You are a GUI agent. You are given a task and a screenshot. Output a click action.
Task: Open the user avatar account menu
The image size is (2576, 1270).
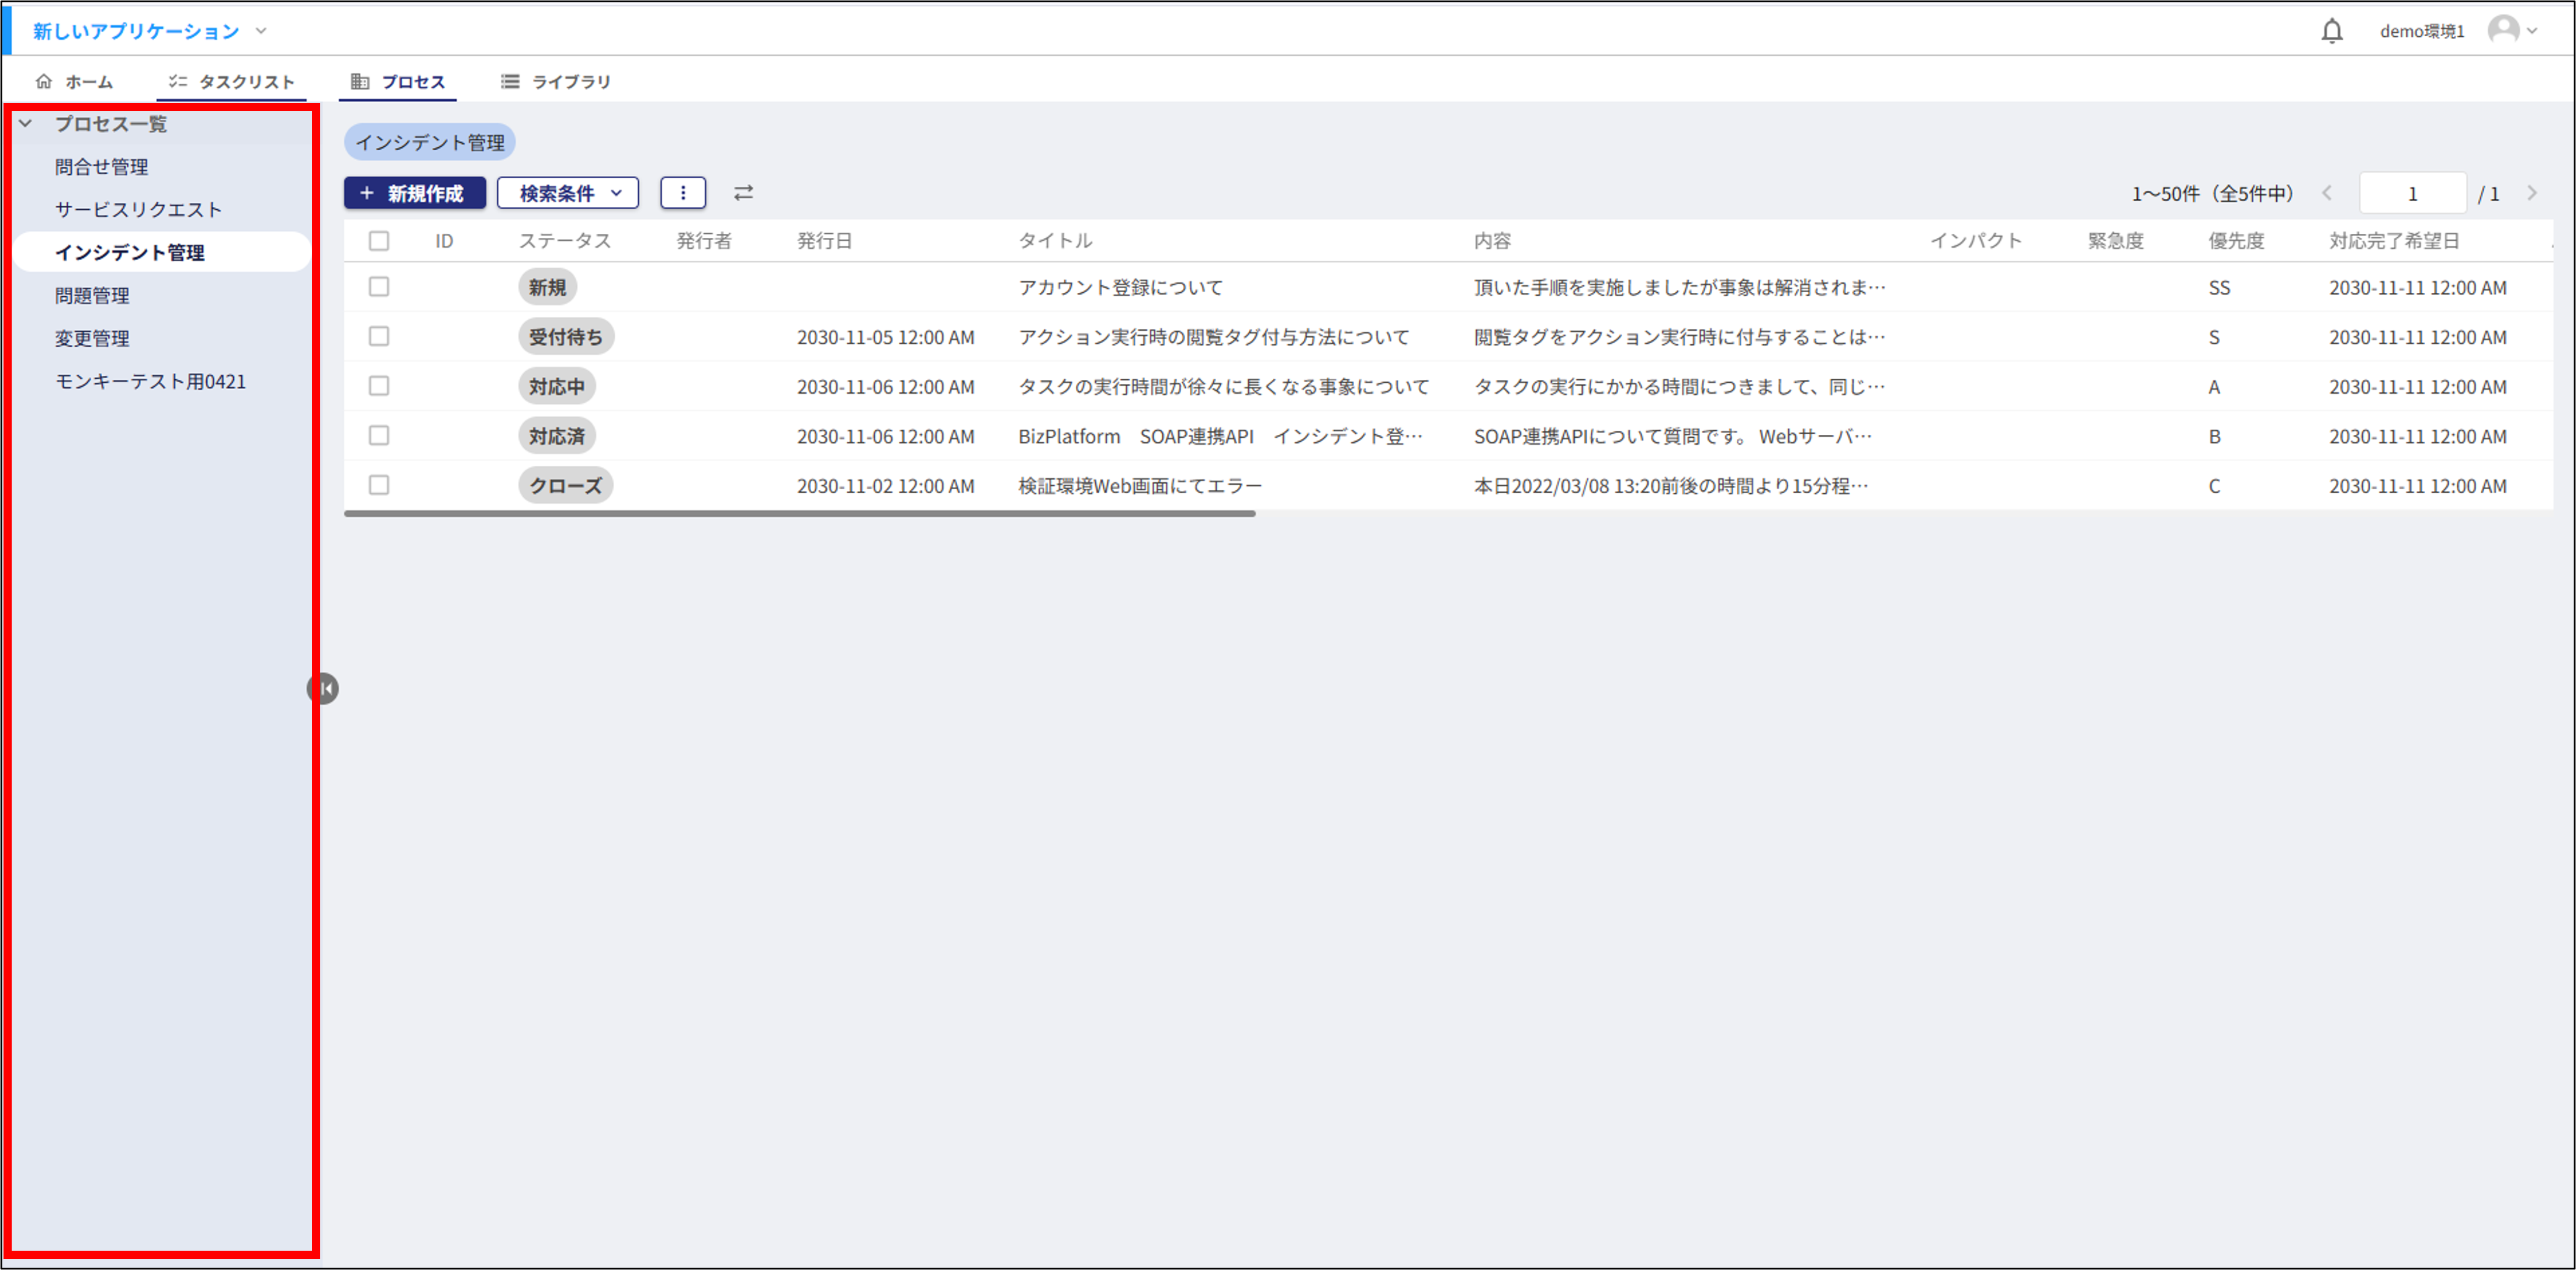pyautogui.click(x=2503, y=30)
